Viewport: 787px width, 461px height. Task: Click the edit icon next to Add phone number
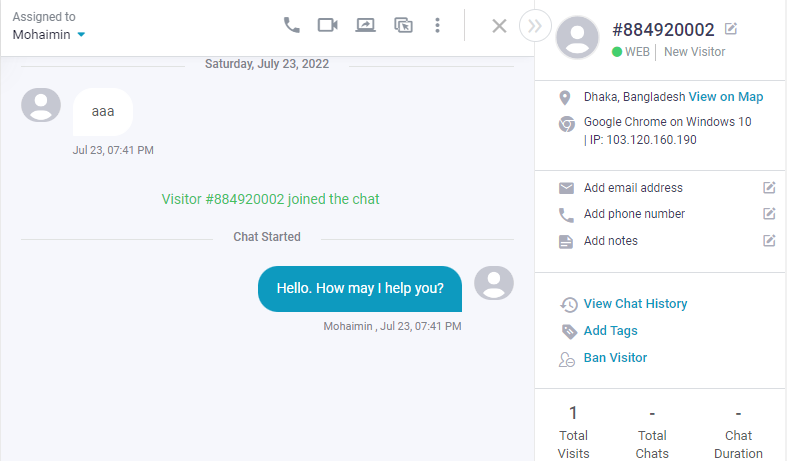(x=769, y=214)
